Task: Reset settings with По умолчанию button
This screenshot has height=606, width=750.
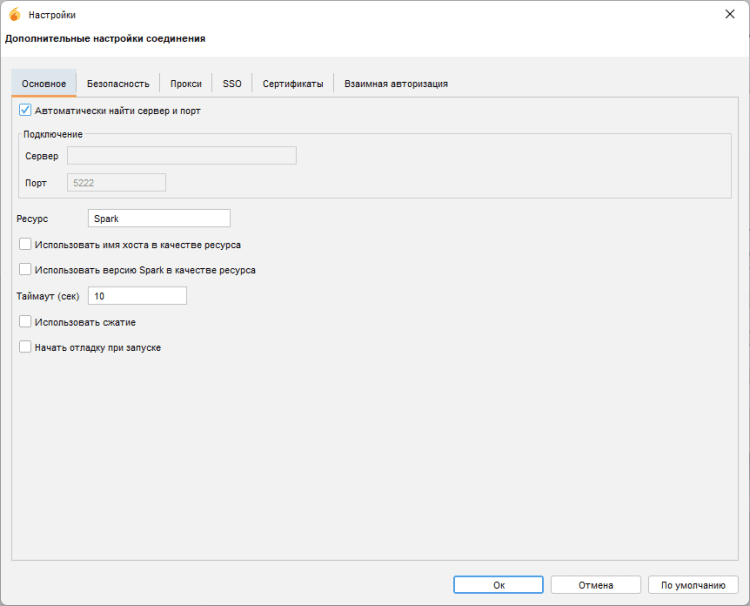Action: (x=693, y=585)
